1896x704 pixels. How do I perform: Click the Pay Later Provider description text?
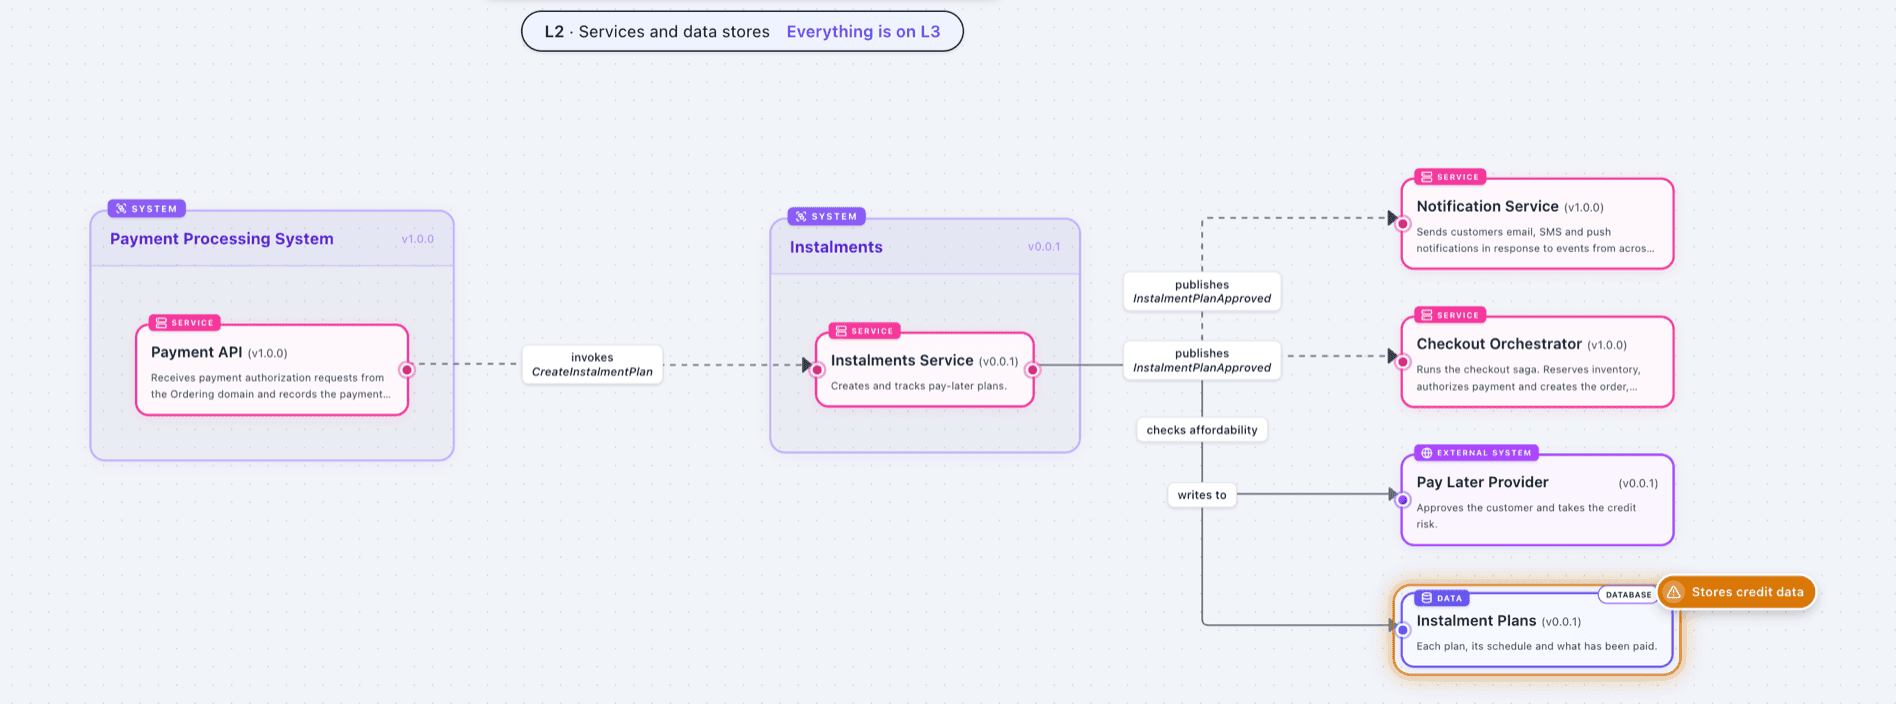(x=1526, y=516)
